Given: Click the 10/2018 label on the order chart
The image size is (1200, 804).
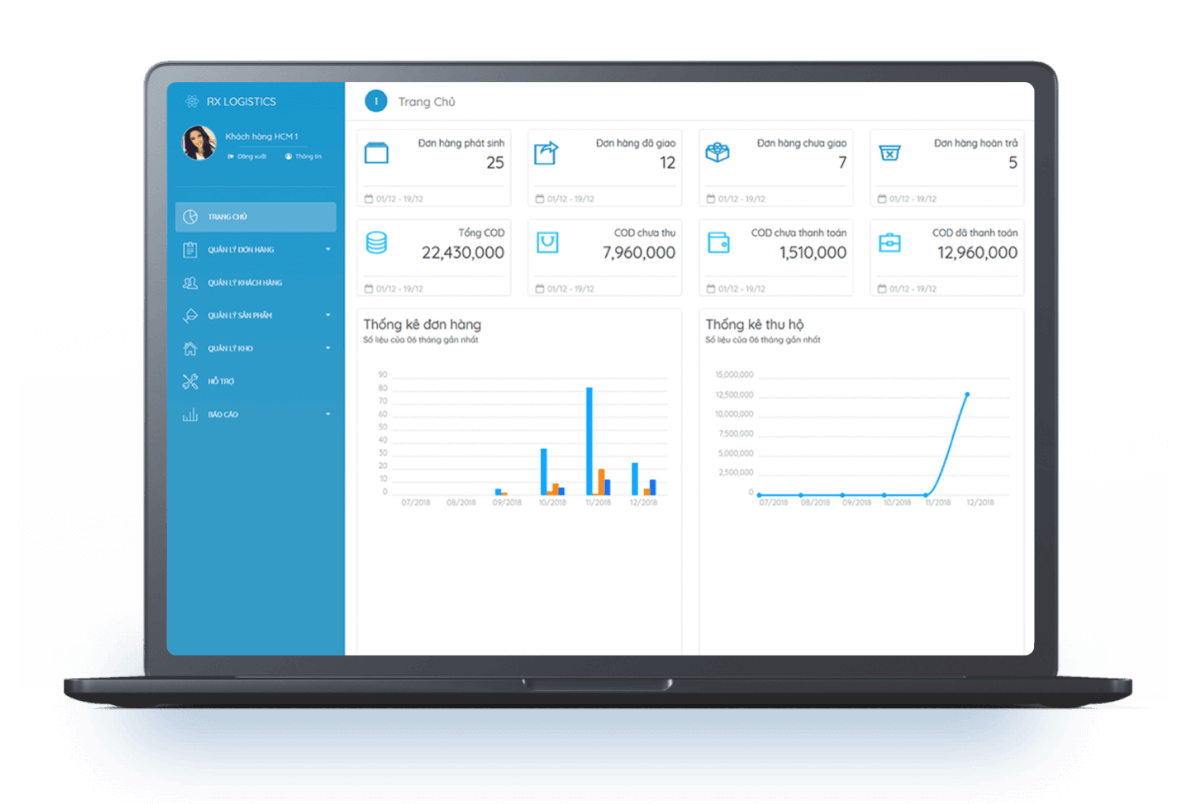Looking at the screenshot, I should (552, 503).
